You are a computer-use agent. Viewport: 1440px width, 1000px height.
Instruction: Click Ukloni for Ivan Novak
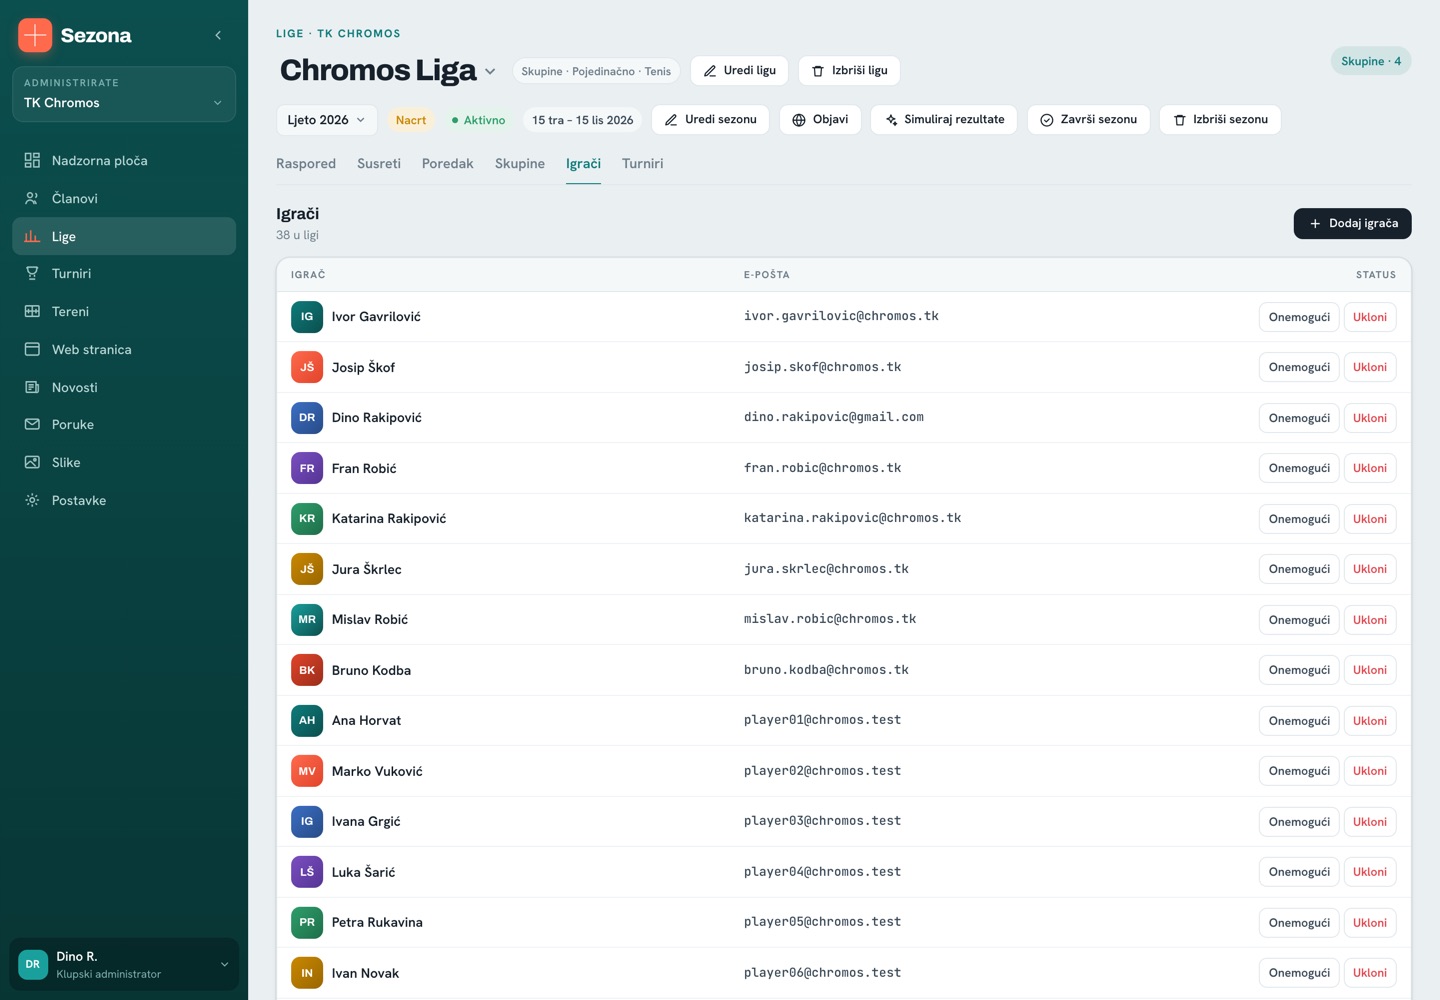click(1370, 973)
